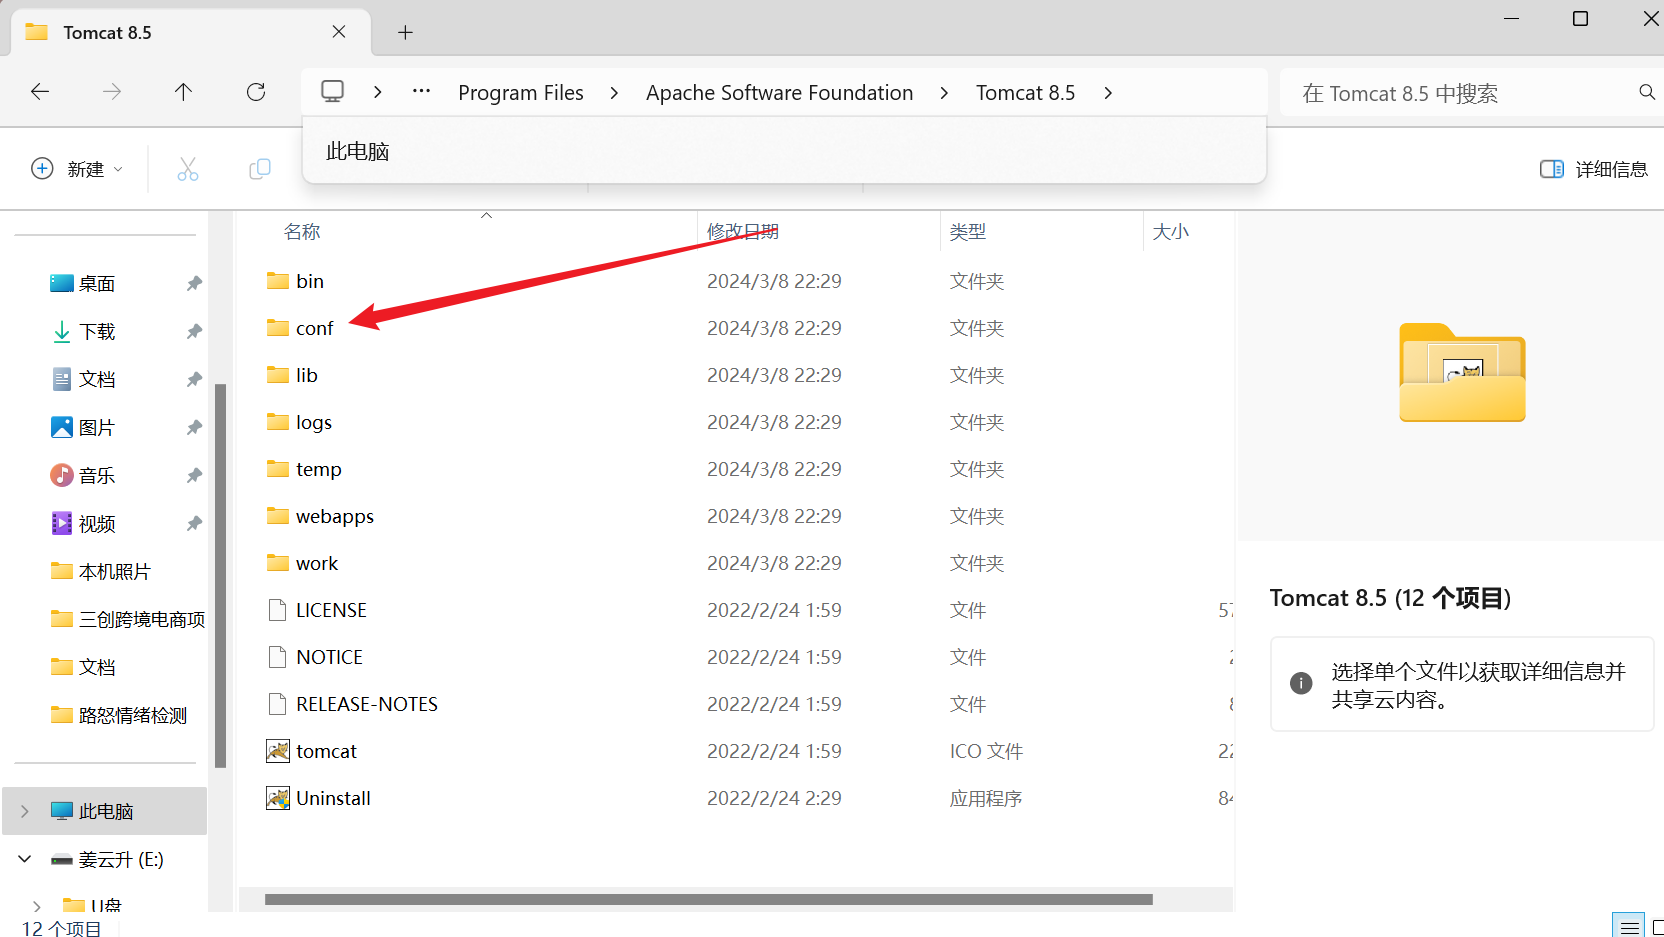Open 图片 in the sidebar
The width and height of the screenshot is (1664, 937).
(97, 427)
